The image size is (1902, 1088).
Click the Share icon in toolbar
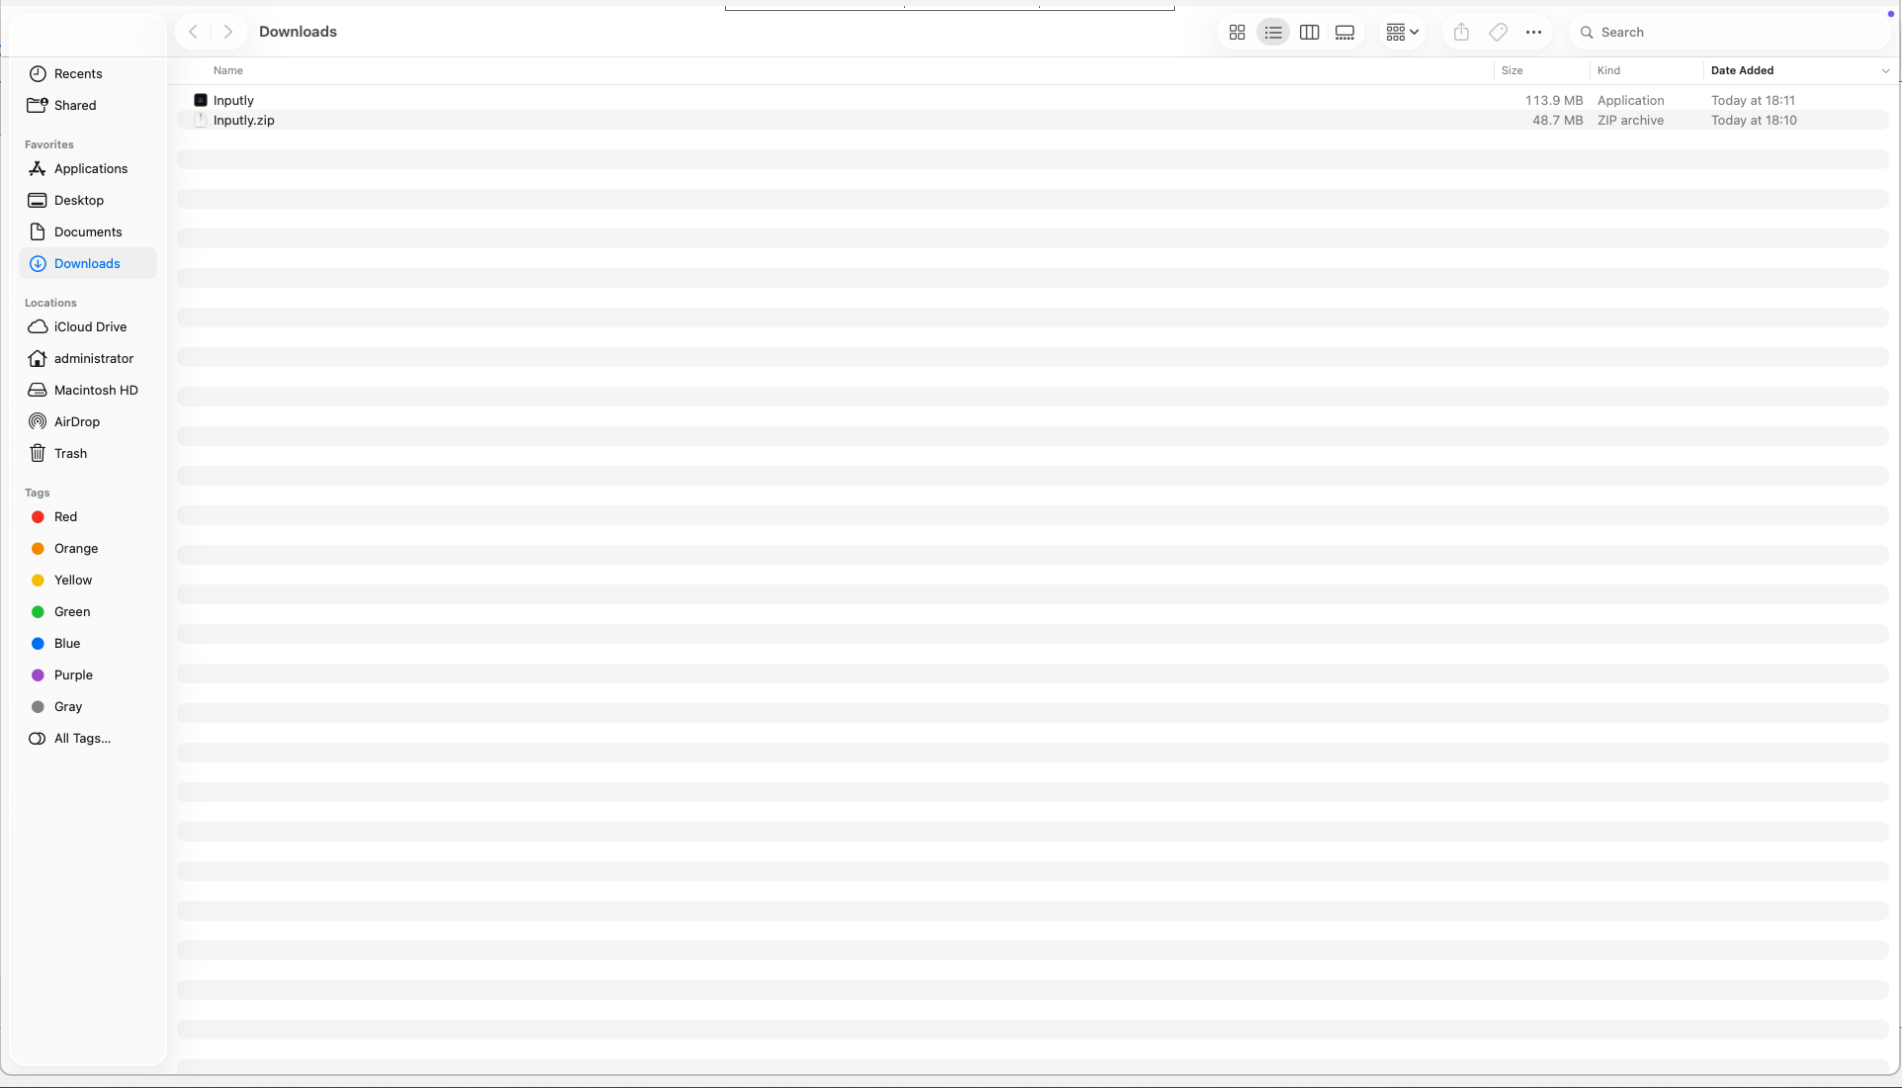1461,32
